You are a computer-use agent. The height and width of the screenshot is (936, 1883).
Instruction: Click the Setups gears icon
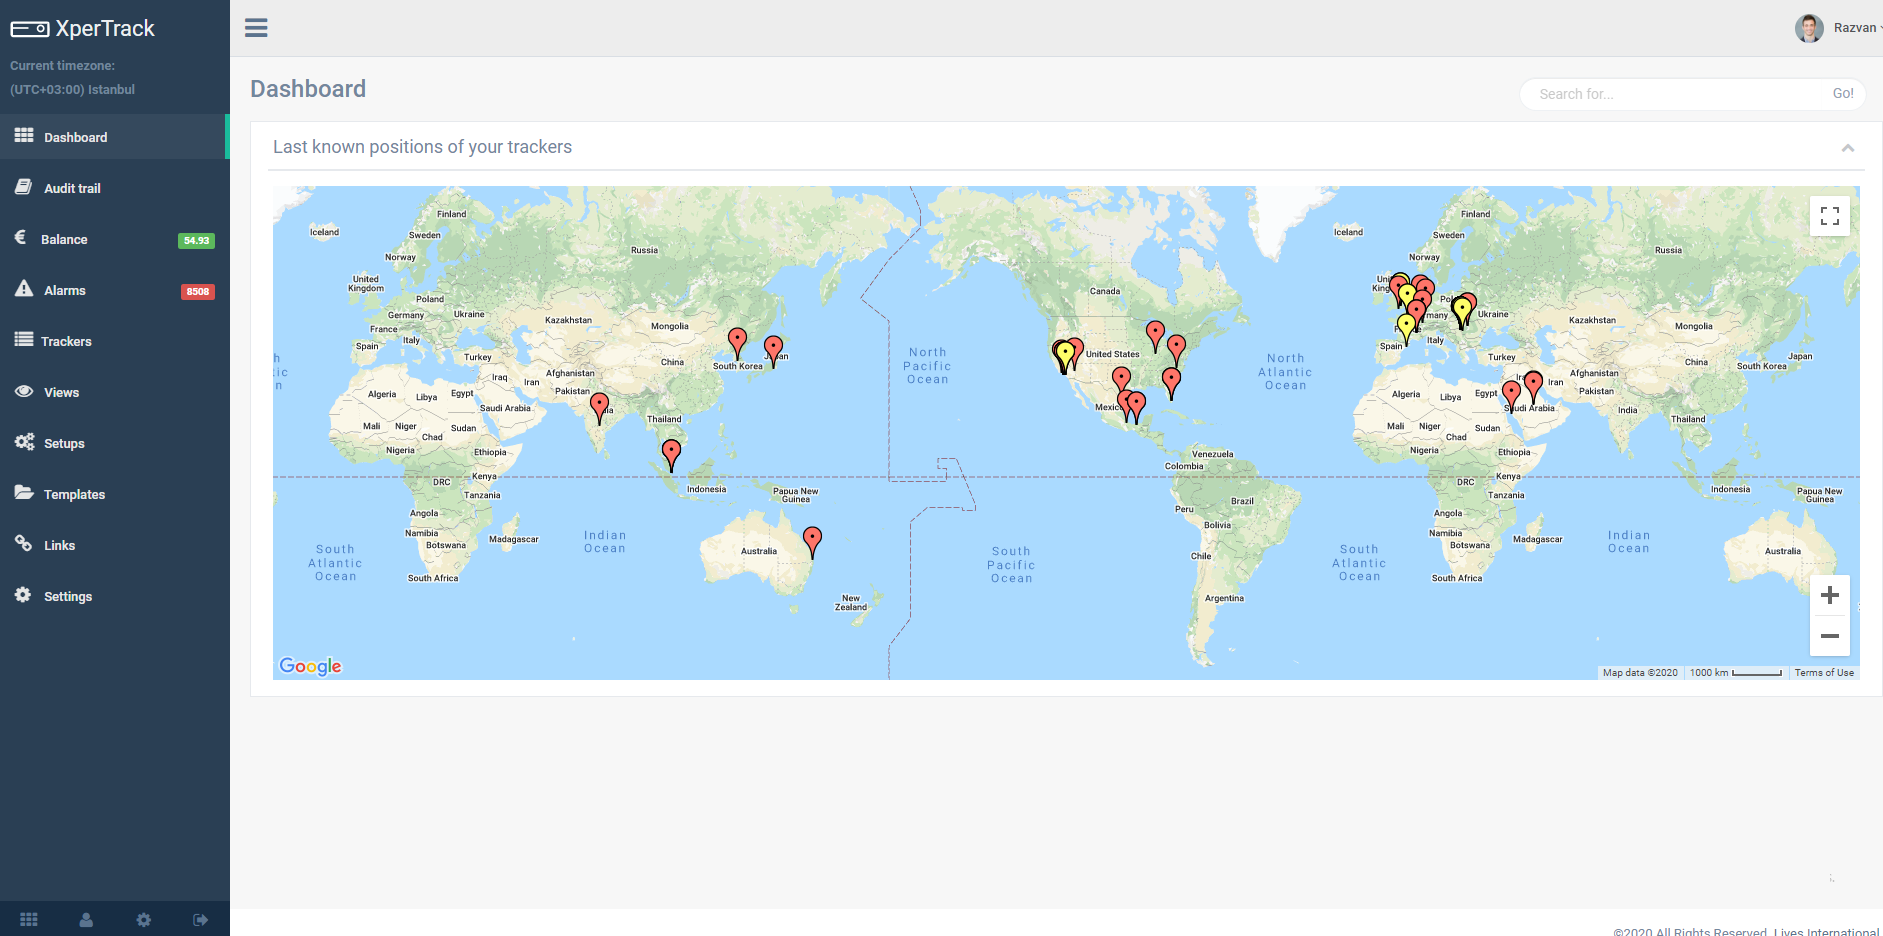[24, 442]
